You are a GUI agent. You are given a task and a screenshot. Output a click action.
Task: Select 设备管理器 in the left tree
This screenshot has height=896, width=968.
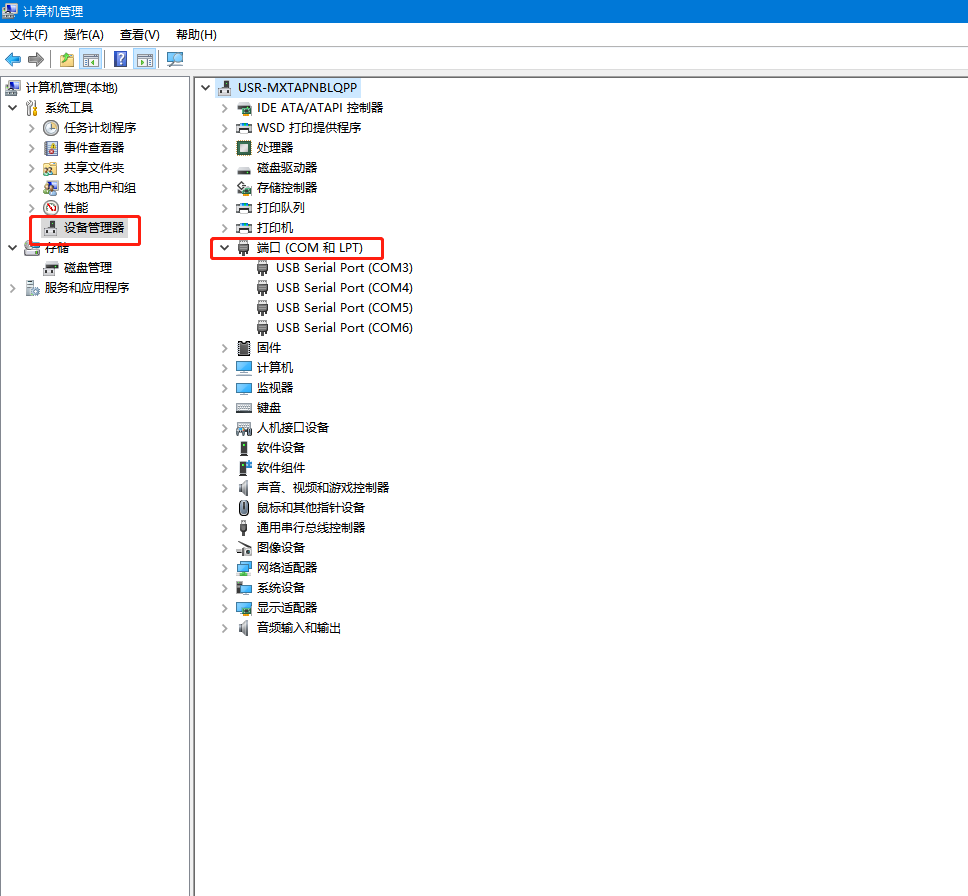coord(94,228)
